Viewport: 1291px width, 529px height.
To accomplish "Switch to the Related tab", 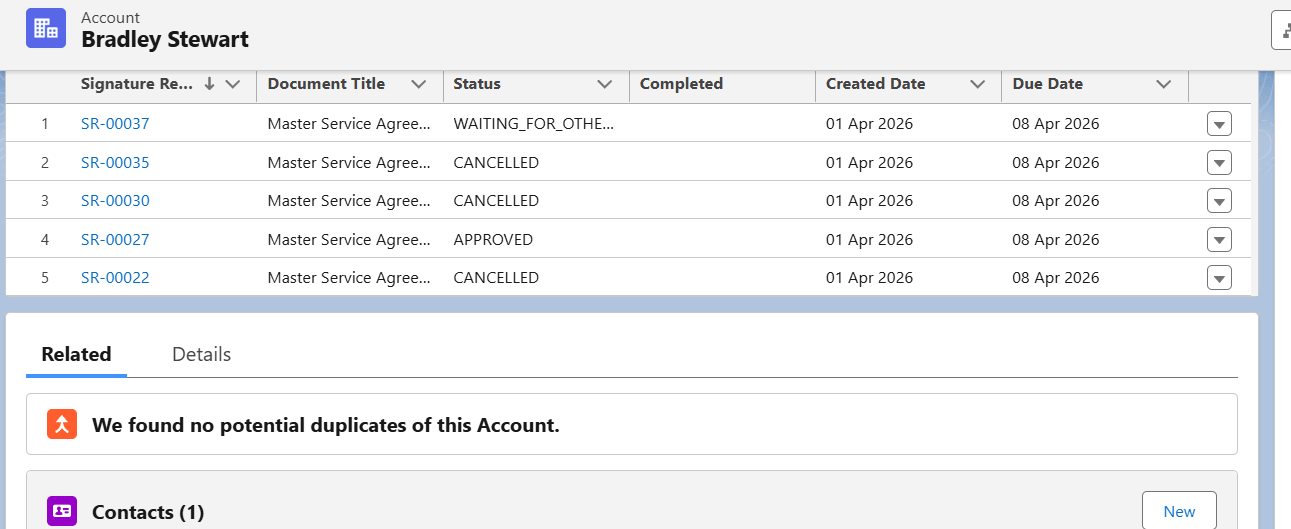I will [76, 354].
